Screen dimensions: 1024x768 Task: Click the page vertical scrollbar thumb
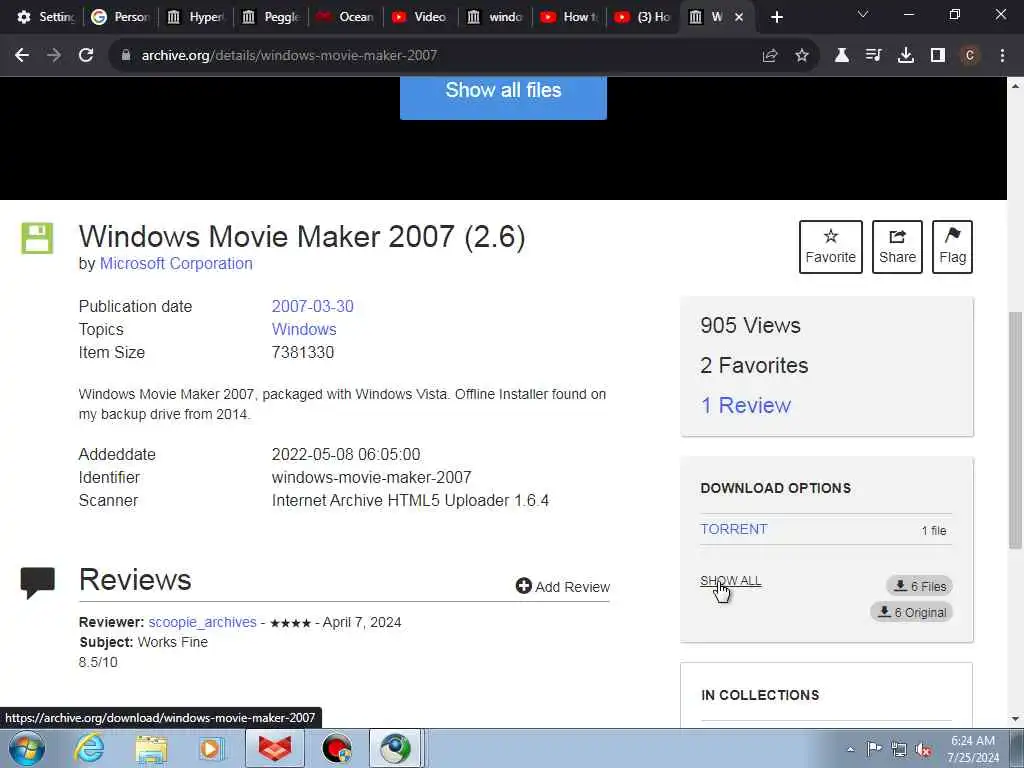(x=1015, y=430)
